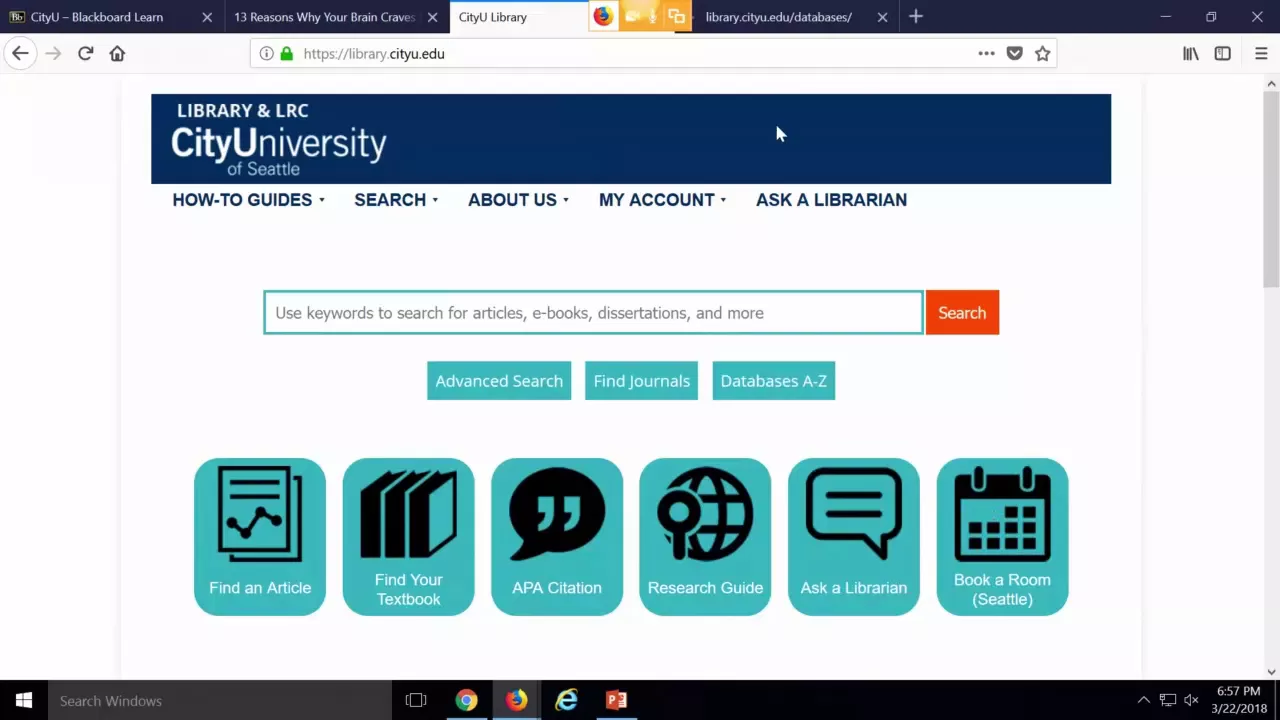
Task: Open a new tab with the plus icon
Action: [916, 17]
